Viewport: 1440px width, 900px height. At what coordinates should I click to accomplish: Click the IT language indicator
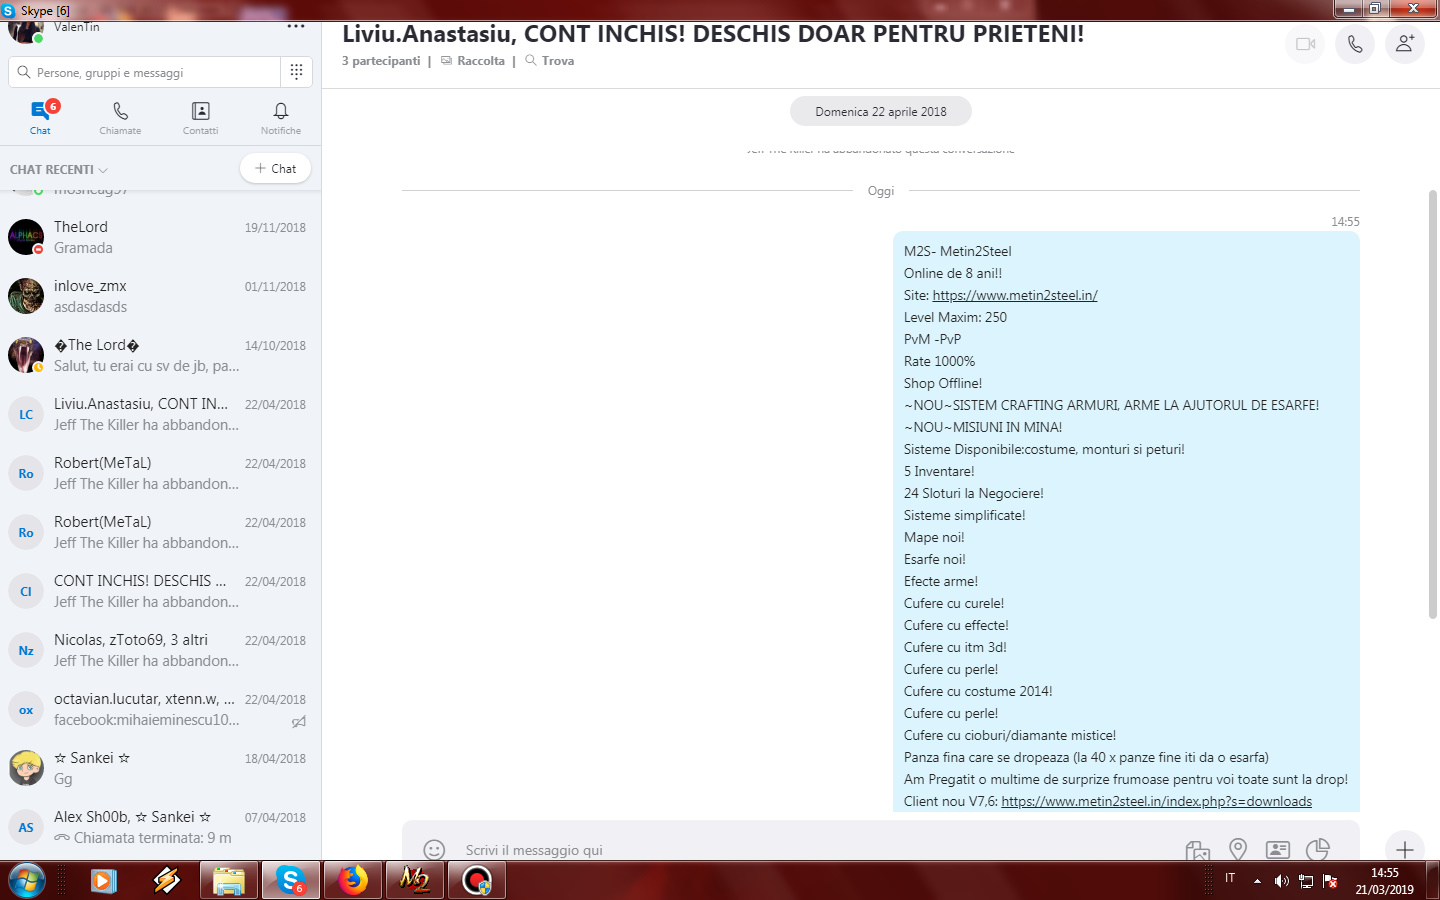coord(1230,878)
